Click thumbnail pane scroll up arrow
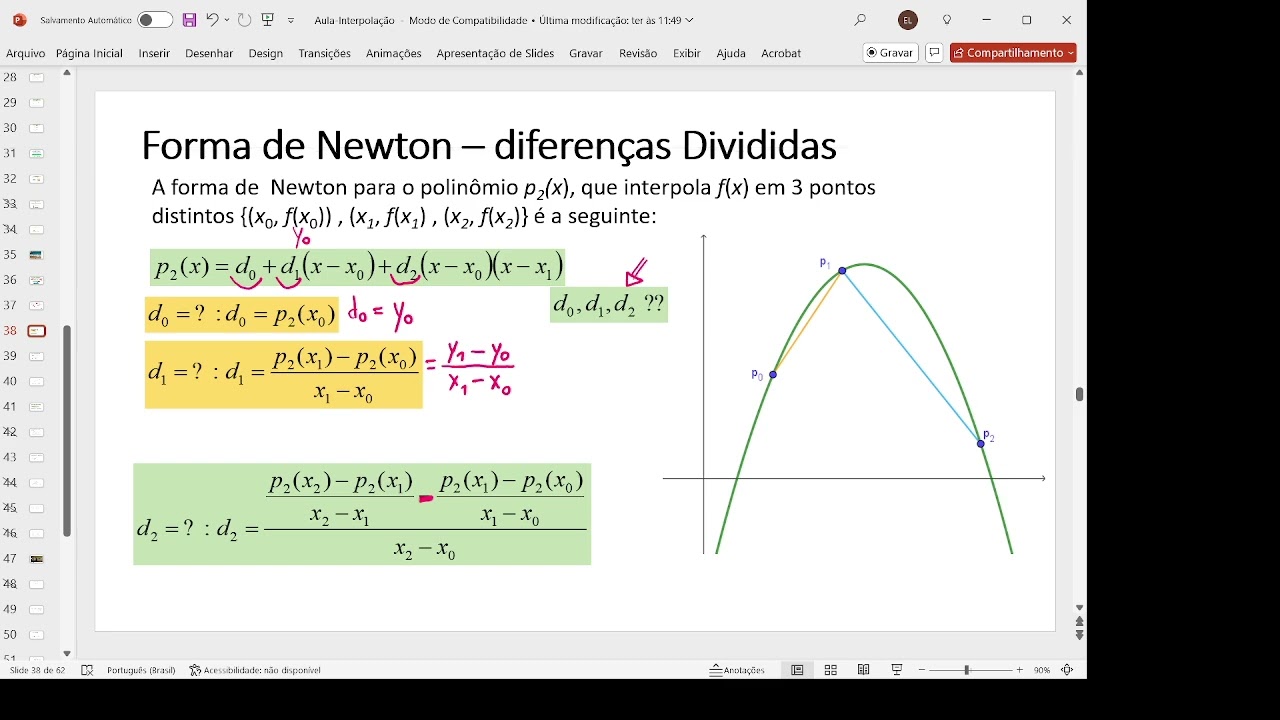 pos(67,73)
